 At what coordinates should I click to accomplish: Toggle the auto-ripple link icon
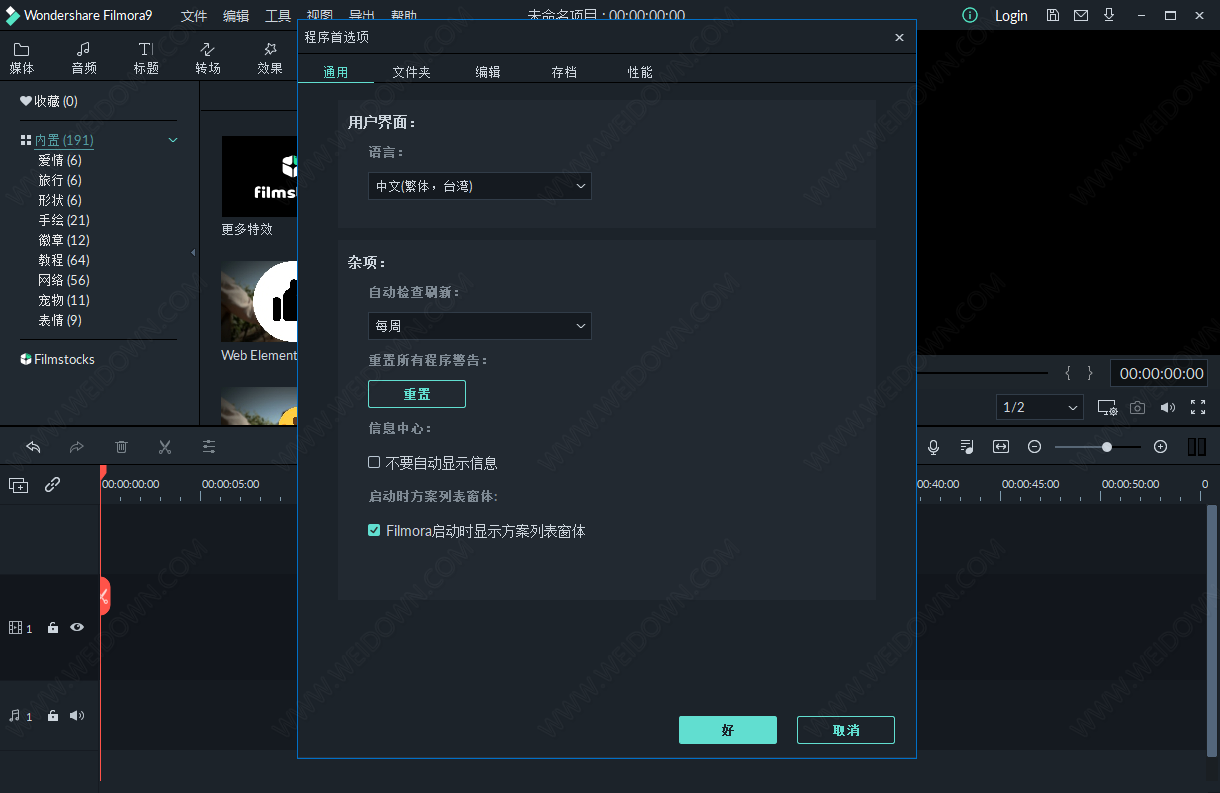pos(53,485)
